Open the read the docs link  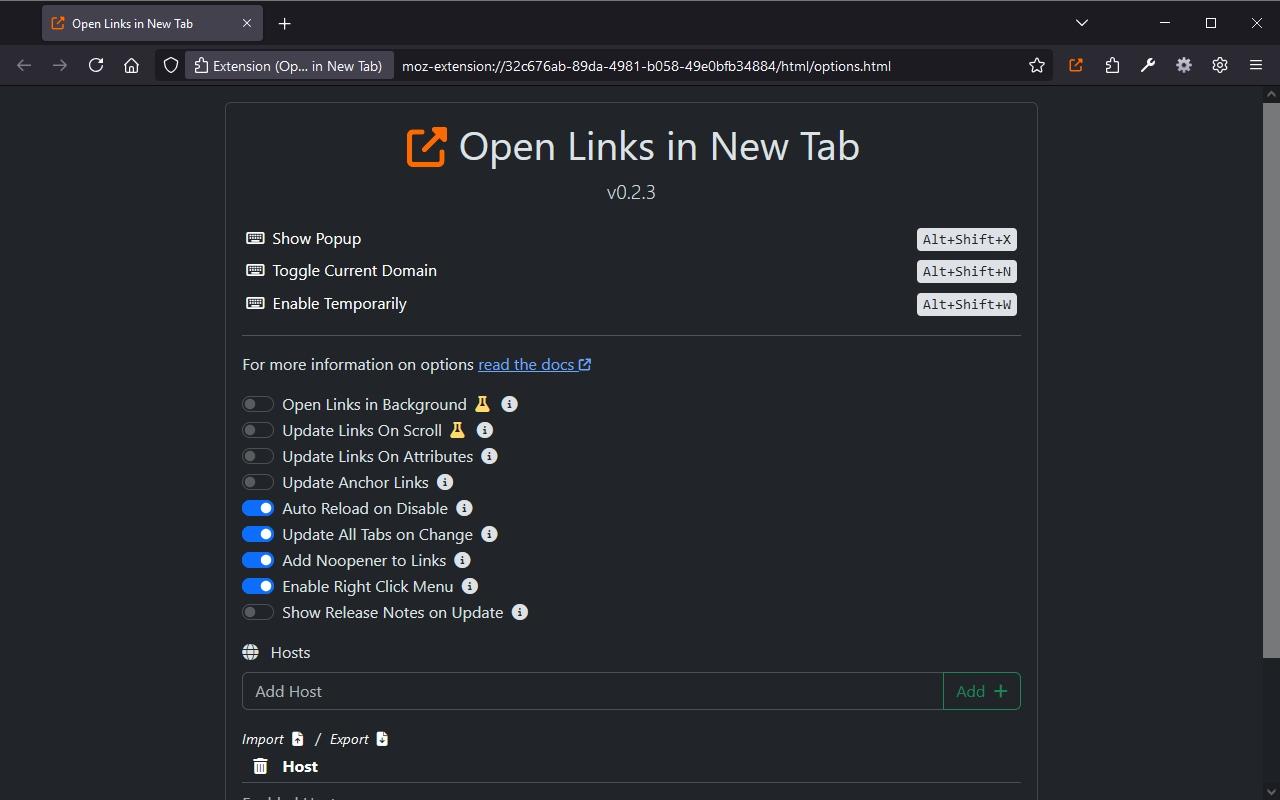pos(534,364)
